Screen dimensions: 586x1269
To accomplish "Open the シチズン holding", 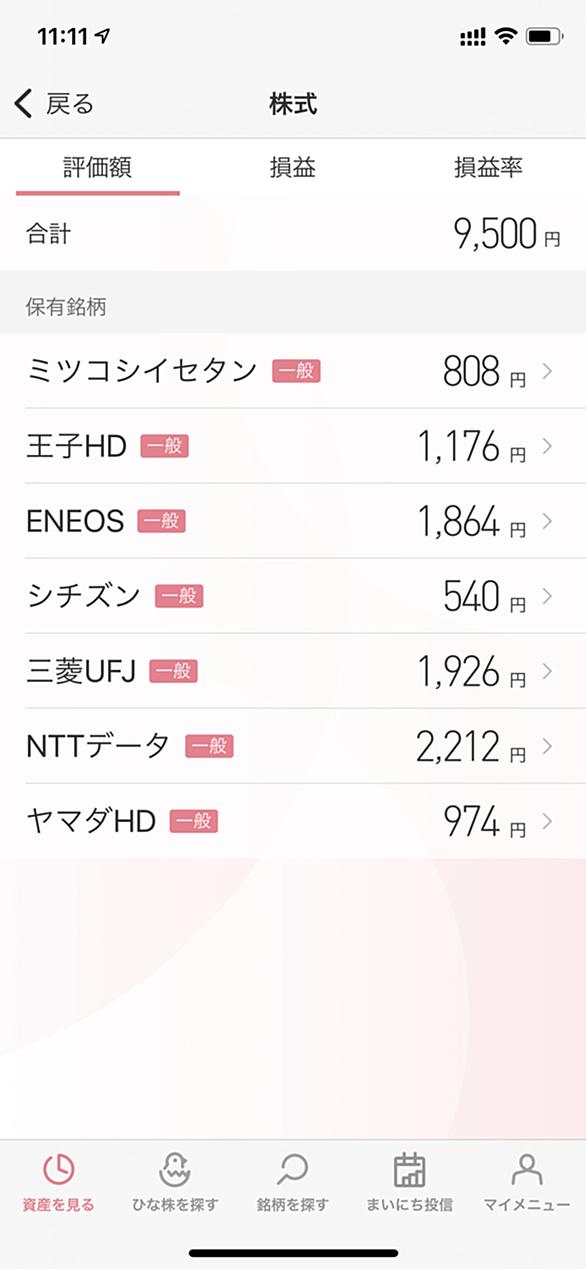I will tap(293, 596).
